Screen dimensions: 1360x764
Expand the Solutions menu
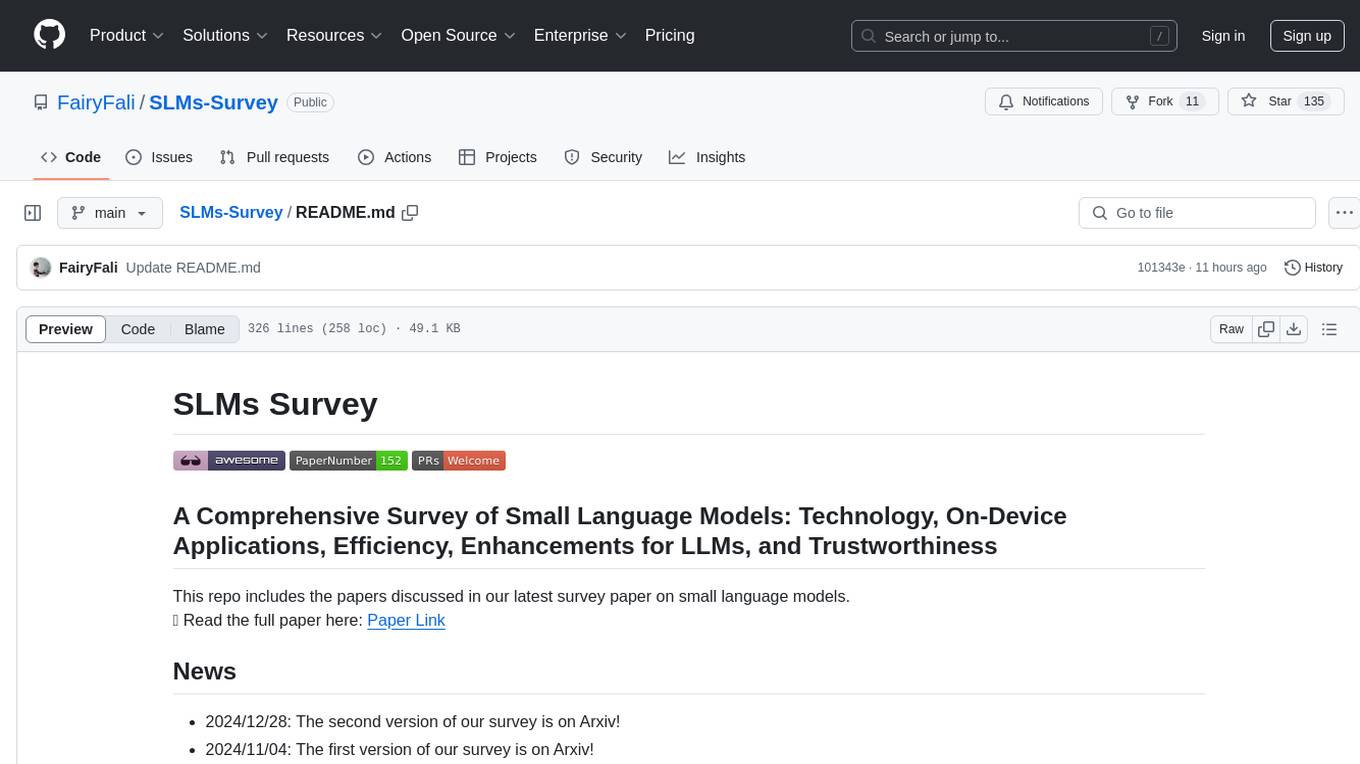click(225, 35)
